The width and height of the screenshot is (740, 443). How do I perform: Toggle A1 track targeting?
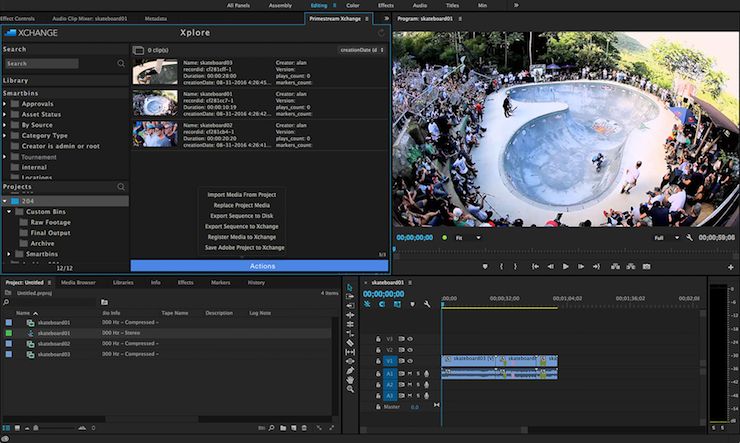point(389,373)
